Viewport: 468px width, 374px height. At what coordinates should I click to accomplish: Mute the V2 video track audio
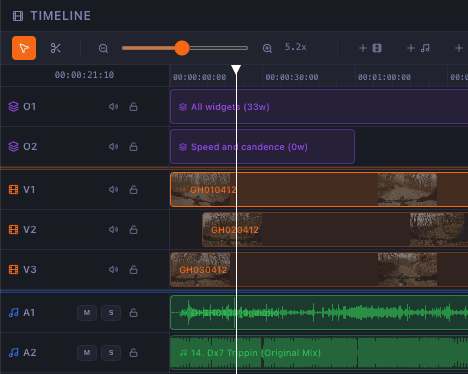[x=113, y=230]
